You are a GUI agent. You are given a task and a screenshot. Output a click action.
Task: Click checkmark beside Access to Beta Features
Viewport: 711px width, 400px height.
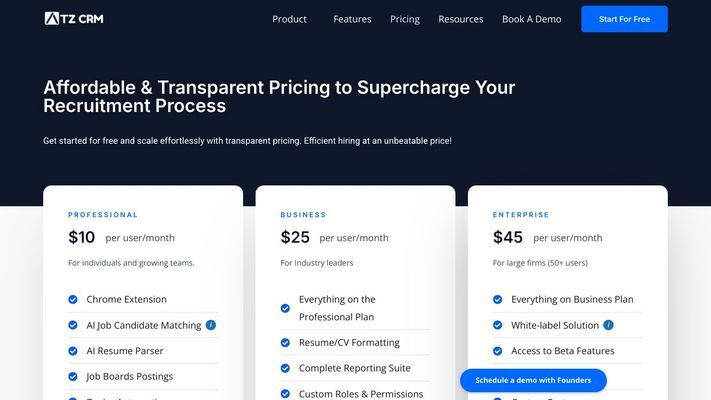pos(497,351)
